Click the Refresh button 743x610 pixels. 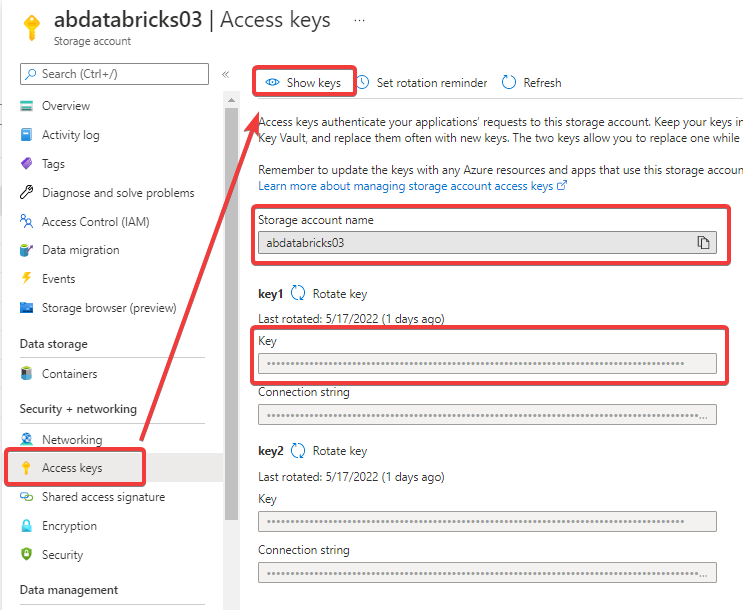pyautogui.click(x=531, y=82)
